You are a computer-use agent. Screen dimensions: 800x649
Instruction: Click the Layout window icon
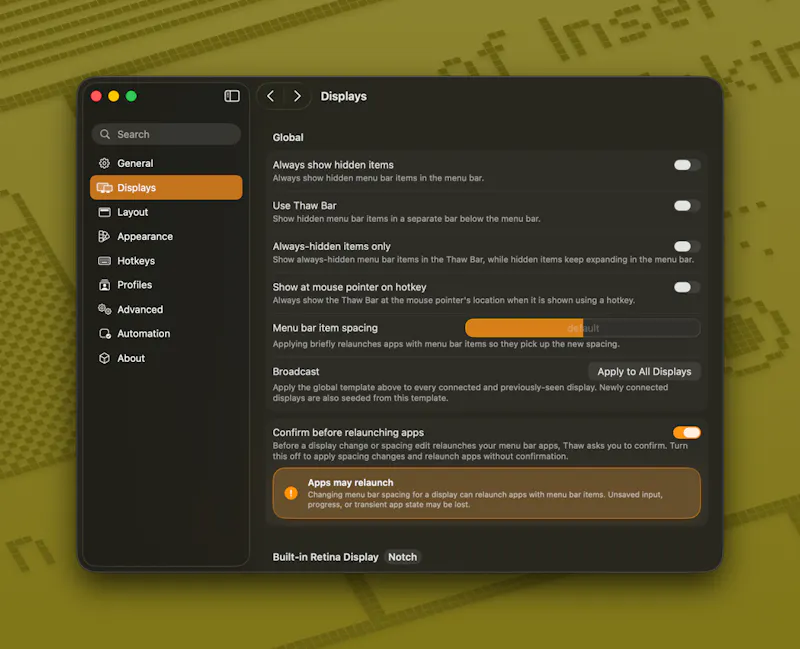click(x=105, y=212)
